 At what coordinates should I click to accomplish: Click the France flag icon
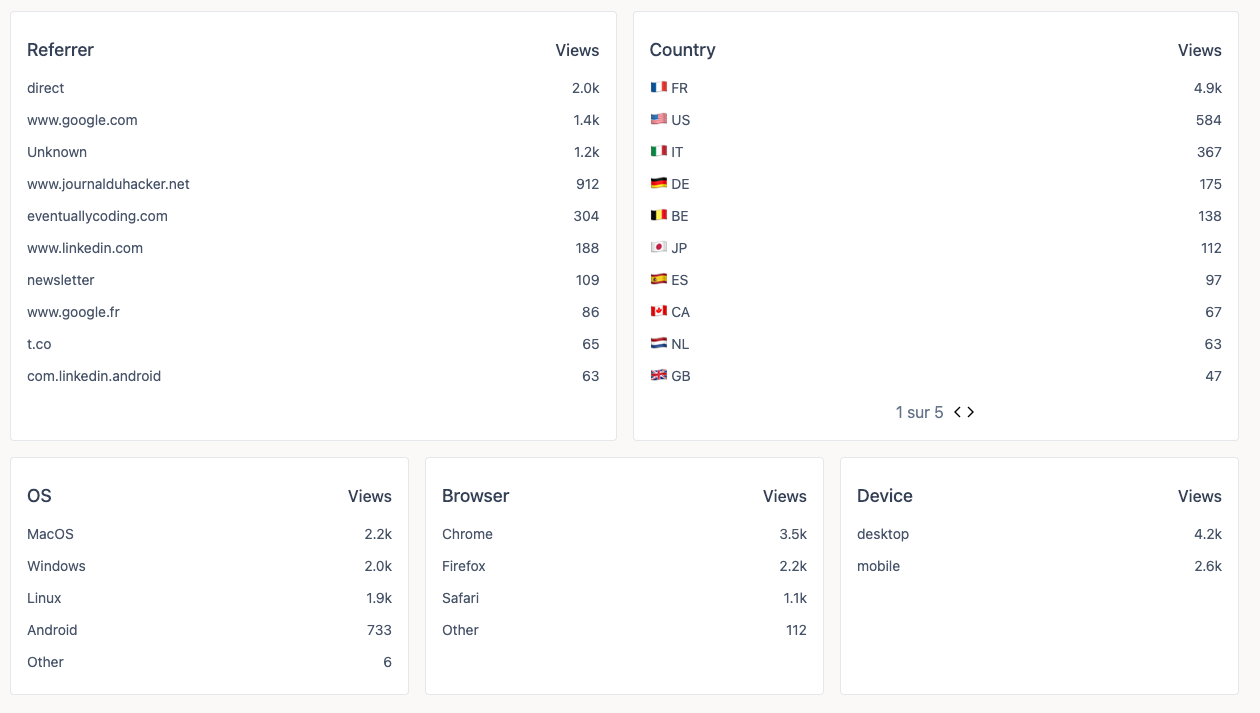[x=657, y=88]
